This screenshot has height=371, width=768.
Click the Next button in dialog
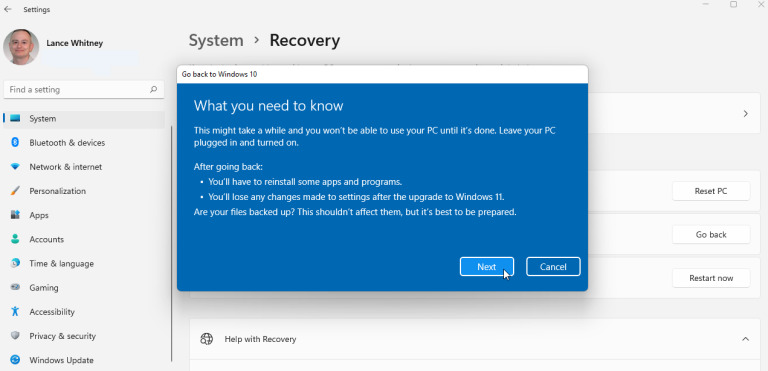click(486, 267)
